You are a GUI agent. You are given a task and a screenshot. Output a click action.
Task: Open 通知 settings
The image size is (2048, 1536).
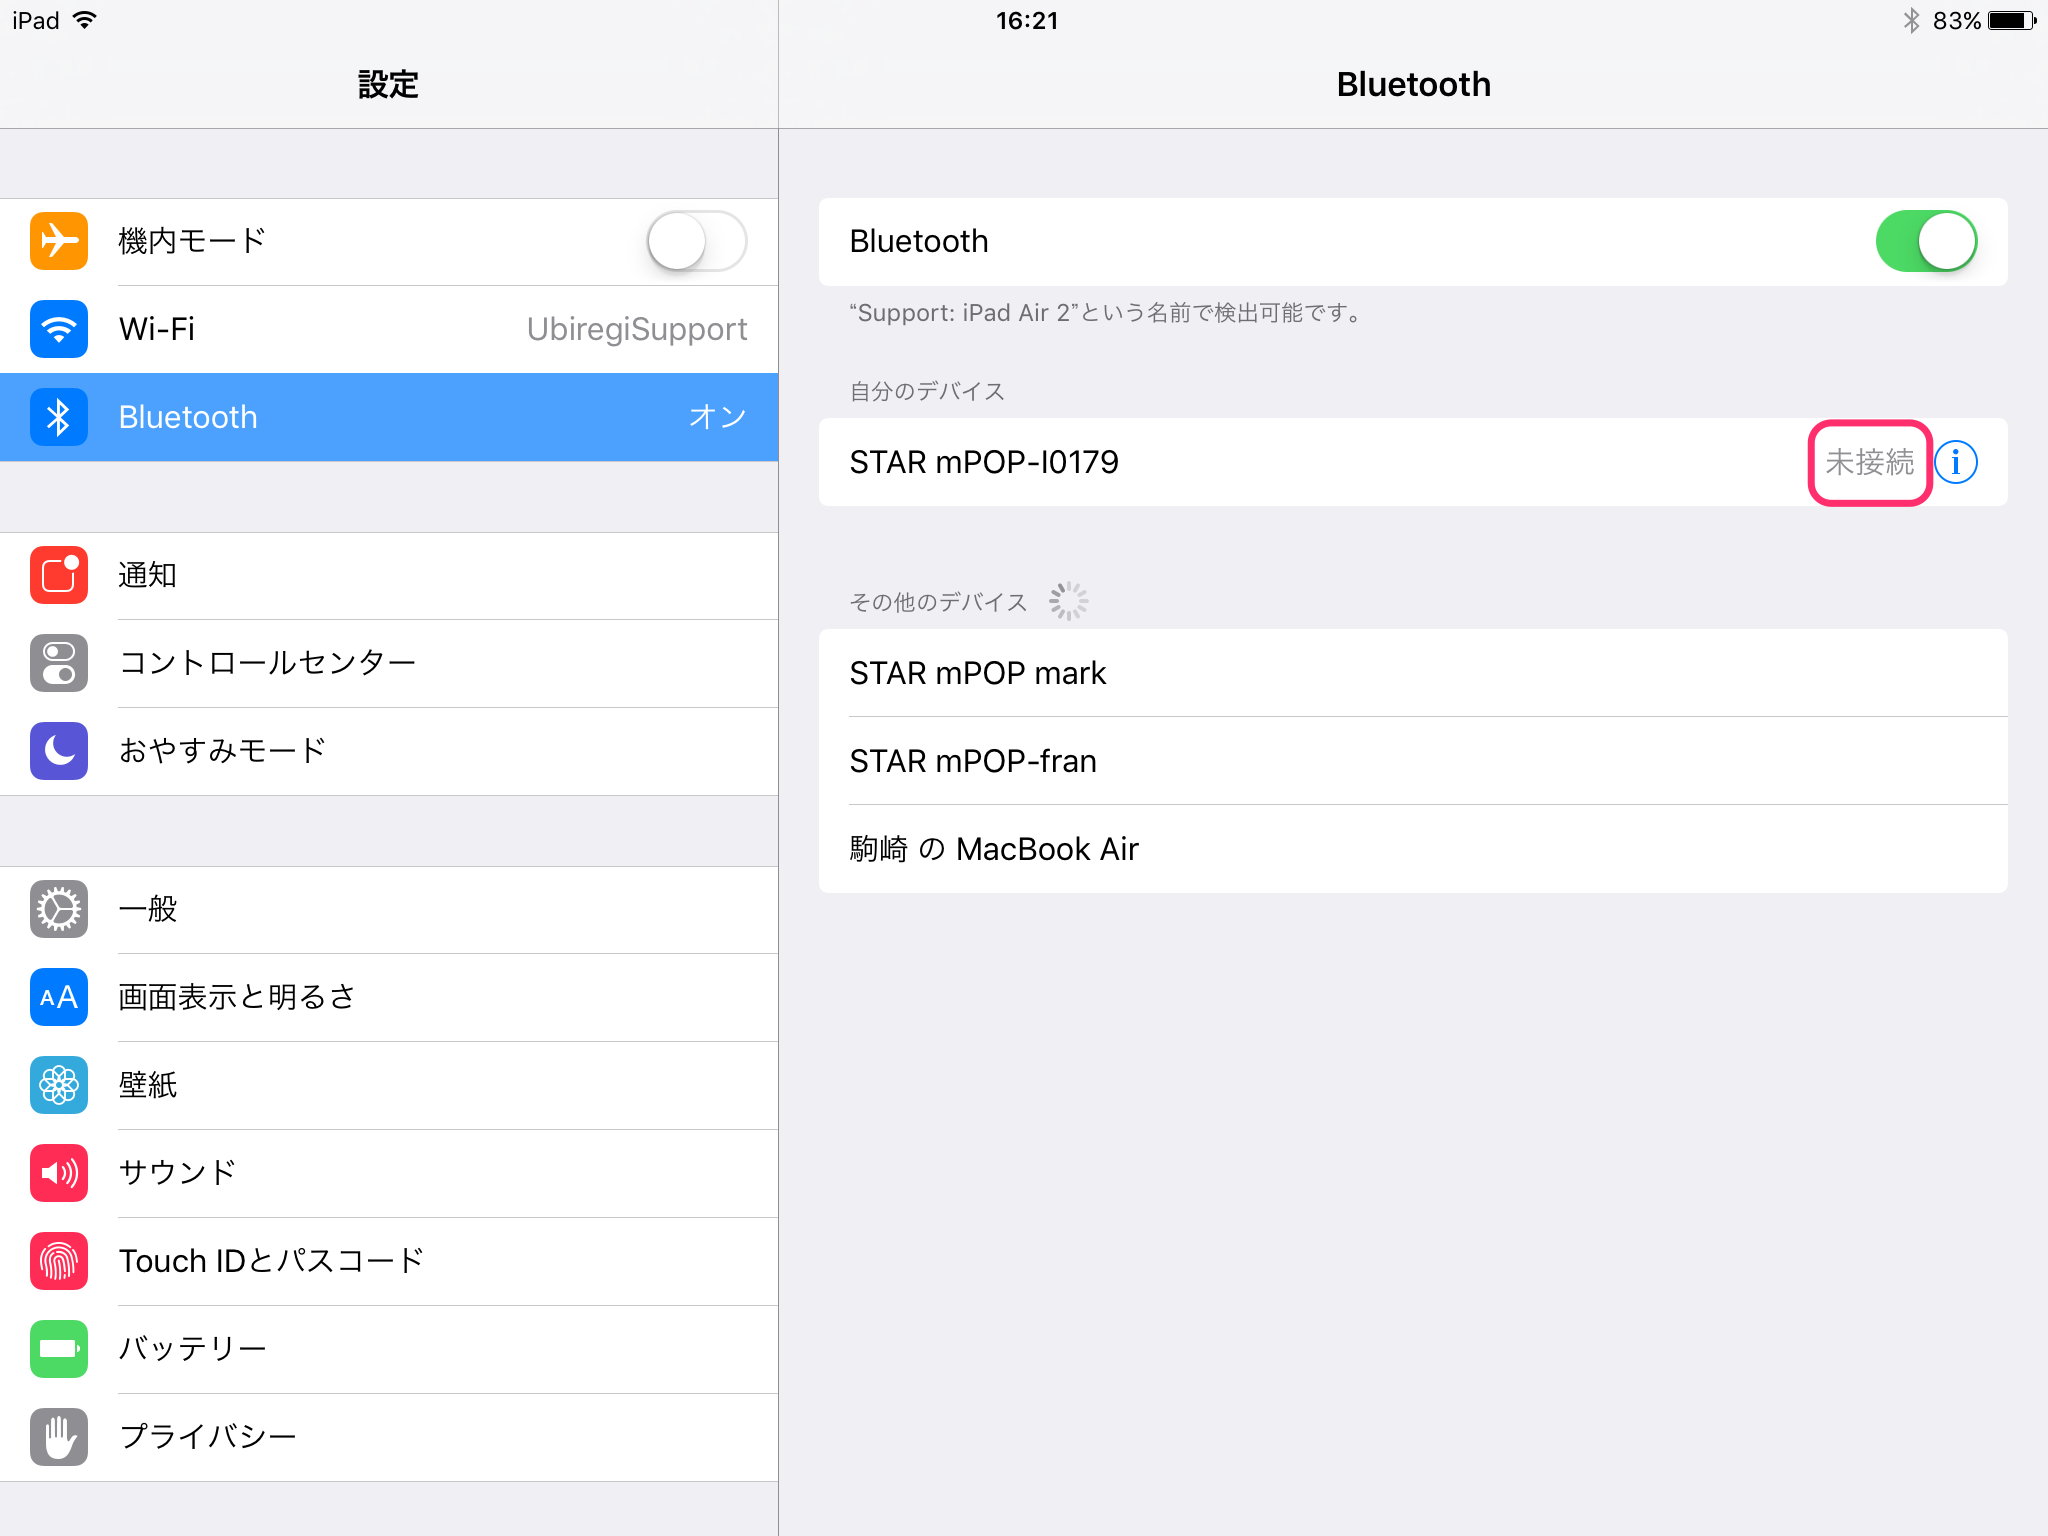pos(389,575)
